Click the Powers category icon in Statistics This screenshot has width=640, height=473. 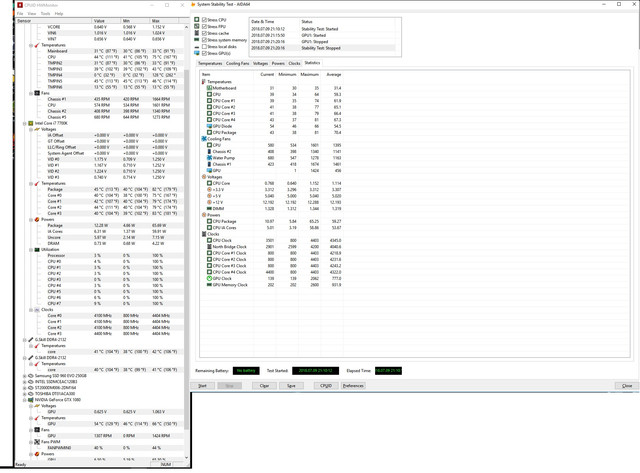tap(204, 215)
